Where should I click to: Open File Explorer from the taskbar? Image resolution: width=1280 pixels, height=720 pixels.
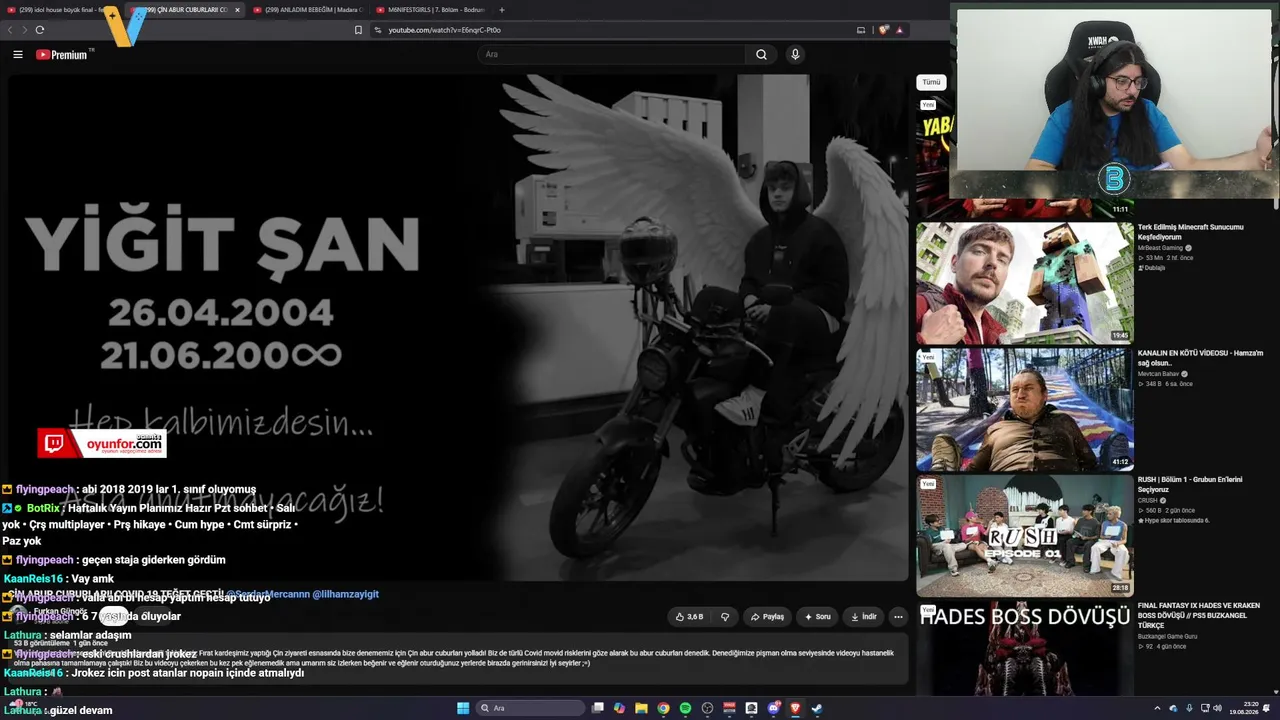(641, 708)
